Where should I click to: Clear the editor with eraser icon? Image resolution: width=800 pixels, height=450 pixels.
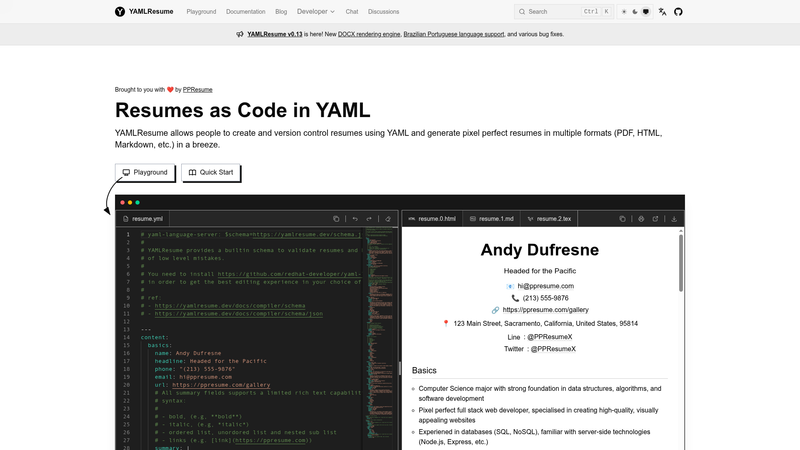(388, 219)
